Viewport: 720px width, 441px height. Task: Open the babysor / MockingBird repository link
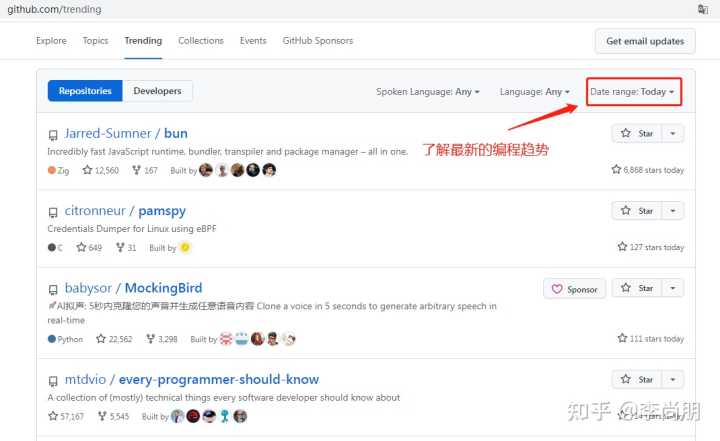coord(133,288)
